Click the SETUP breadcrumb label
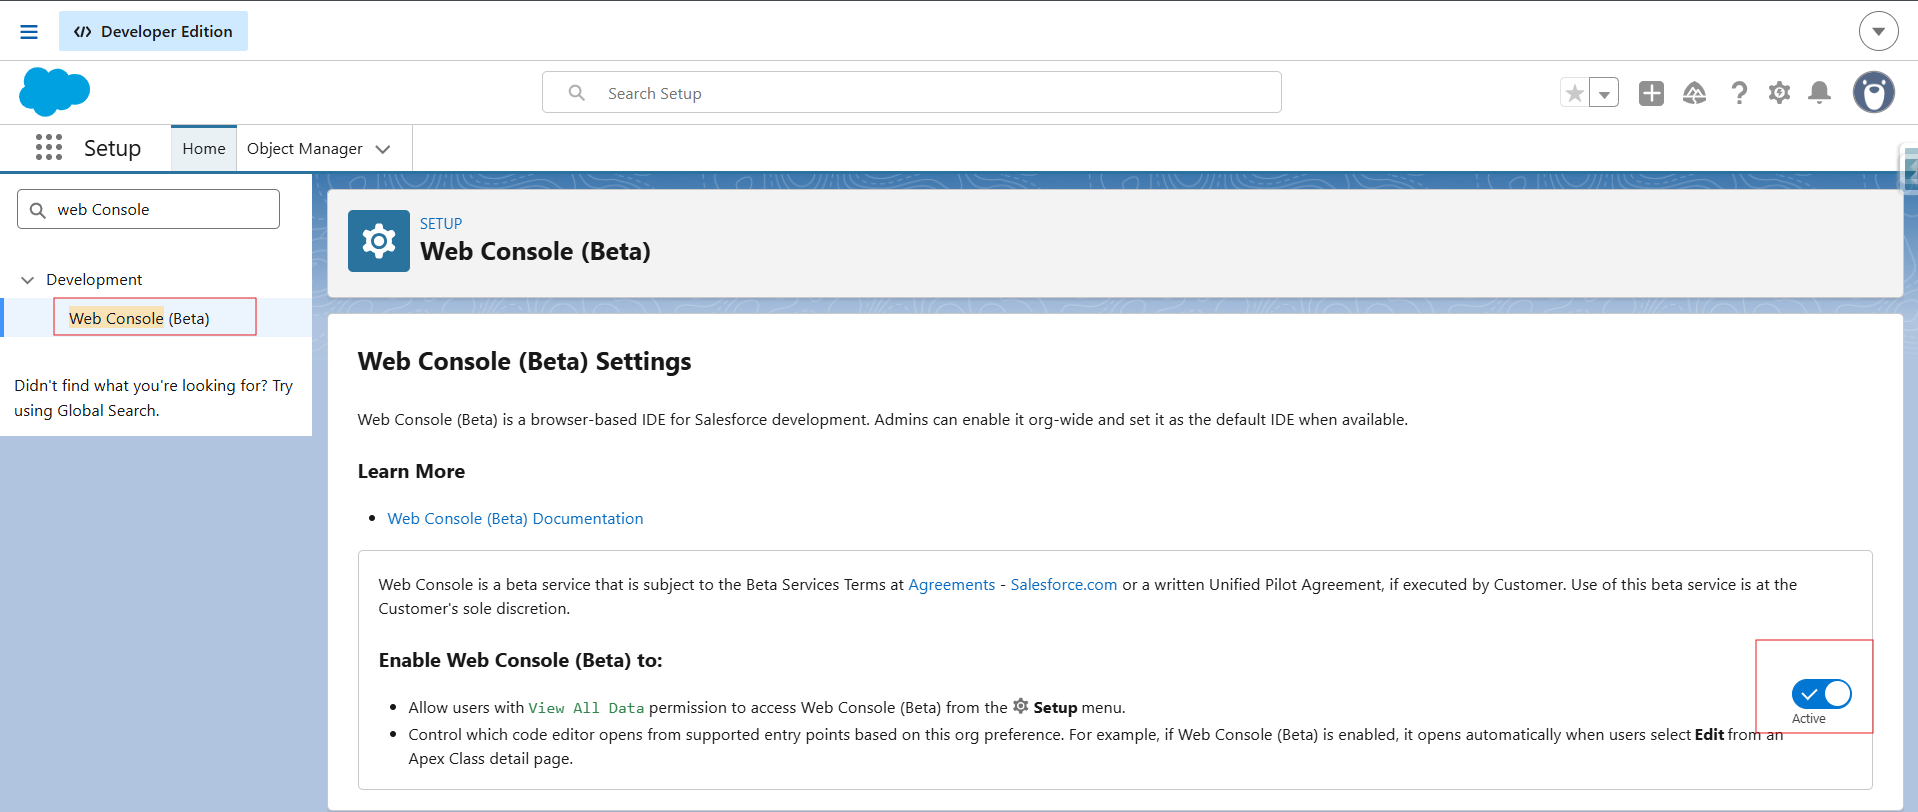Image resolution: width=1918 pixels, height=812 pixels. [x=441, y=223]
